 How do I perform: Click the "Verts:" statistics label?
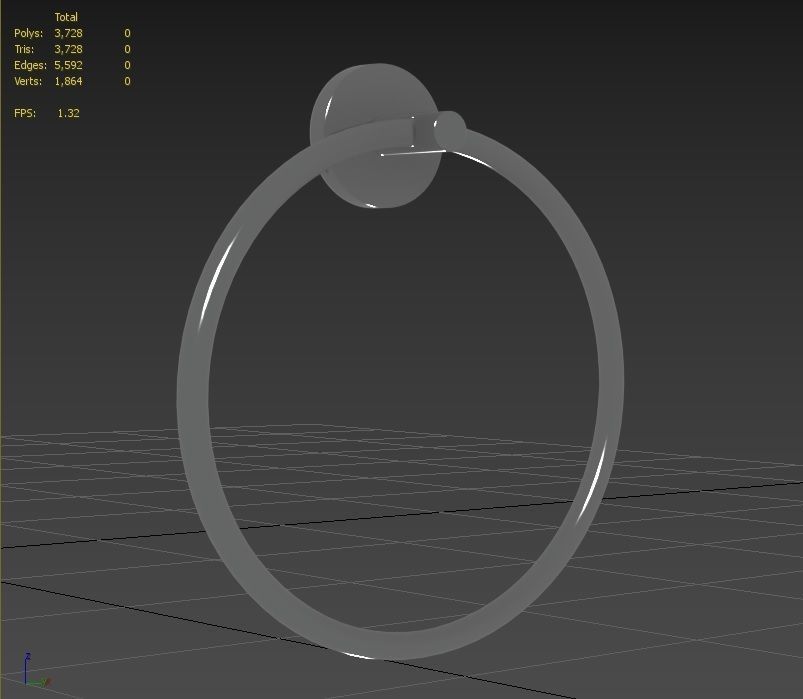pyautogui.click(x=28, y=81)
